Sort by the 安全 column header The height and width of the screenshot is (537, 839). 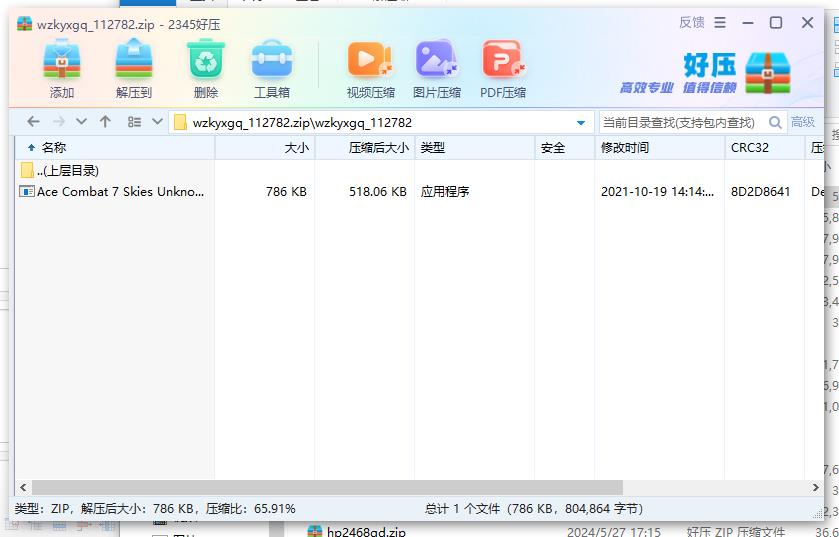point(565,148)
